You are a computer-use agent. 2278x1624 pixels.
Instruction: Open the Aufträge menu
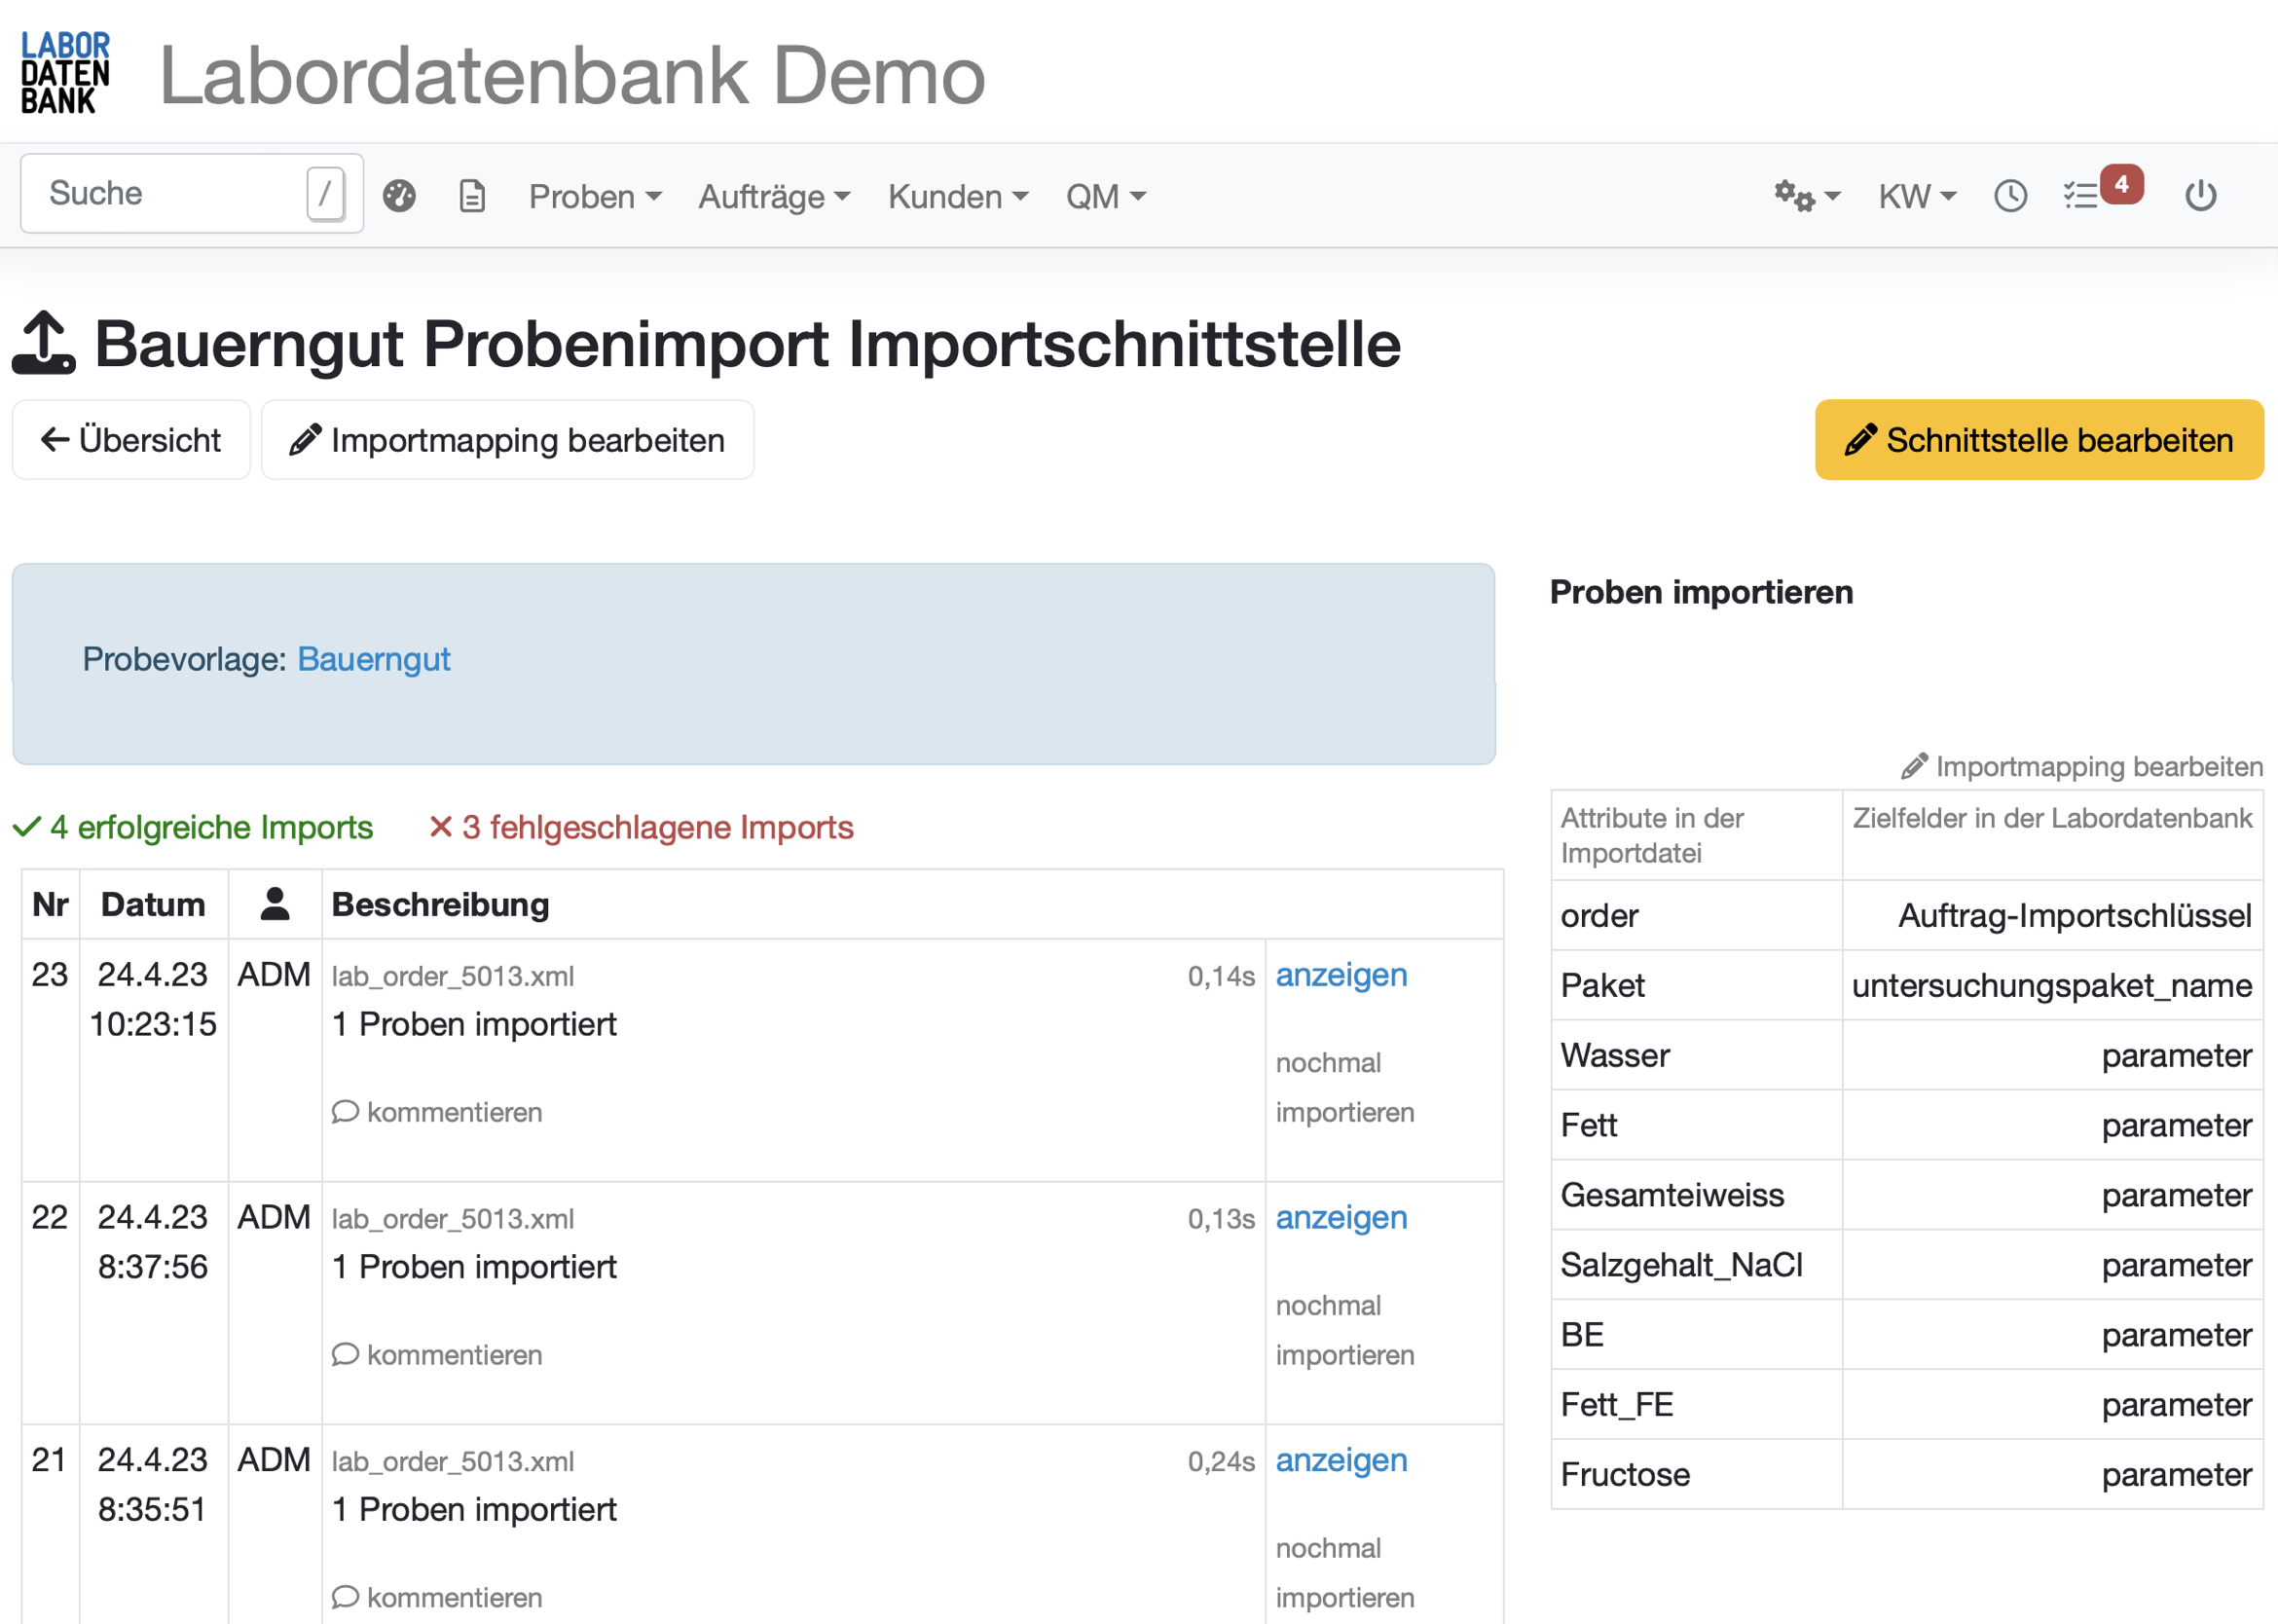click(773, 196)
